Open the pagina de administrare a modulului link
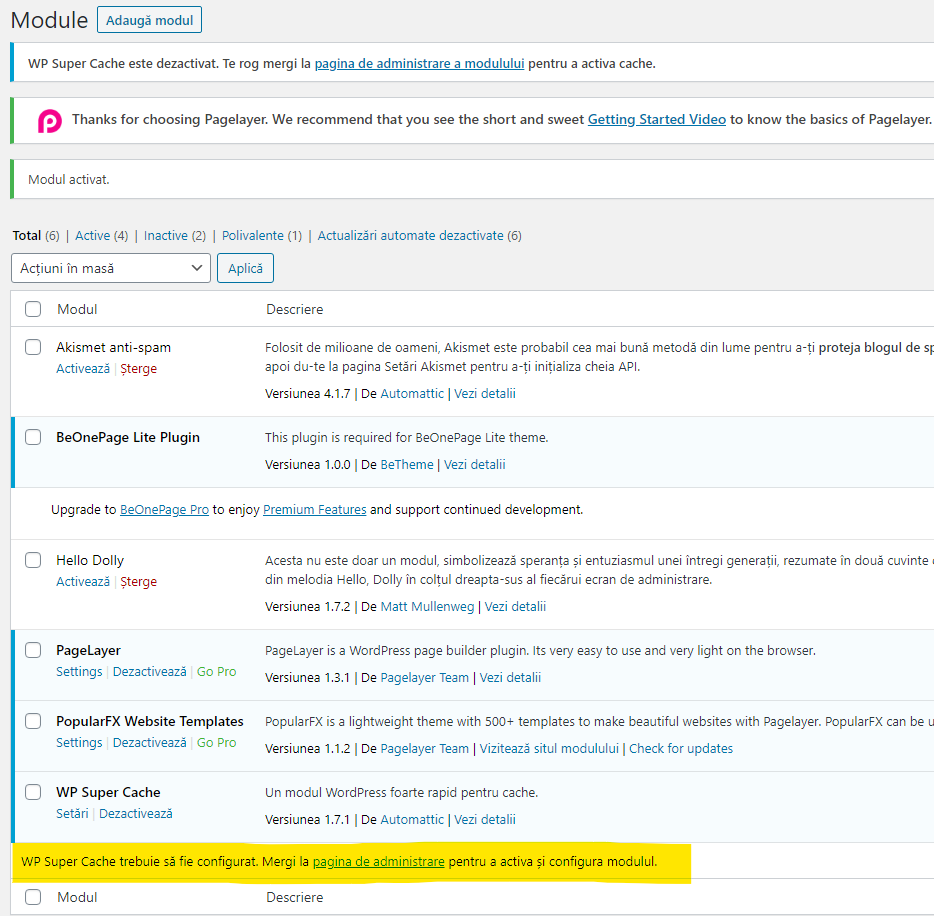Image resolution: width=934 pixels, height=916 pixels. (419, 64)
